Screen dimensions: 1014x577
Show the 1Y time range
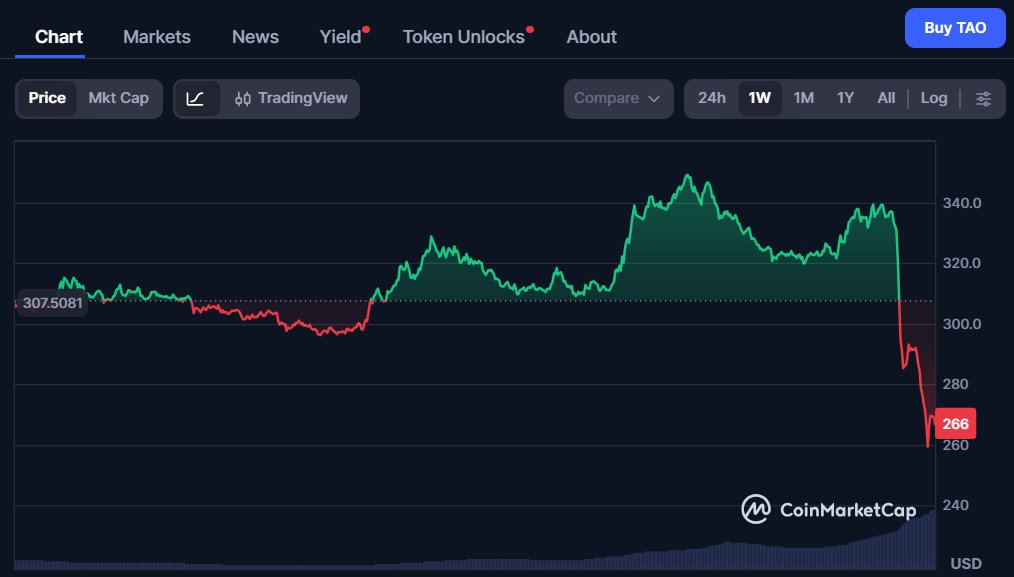coord(845,98)
